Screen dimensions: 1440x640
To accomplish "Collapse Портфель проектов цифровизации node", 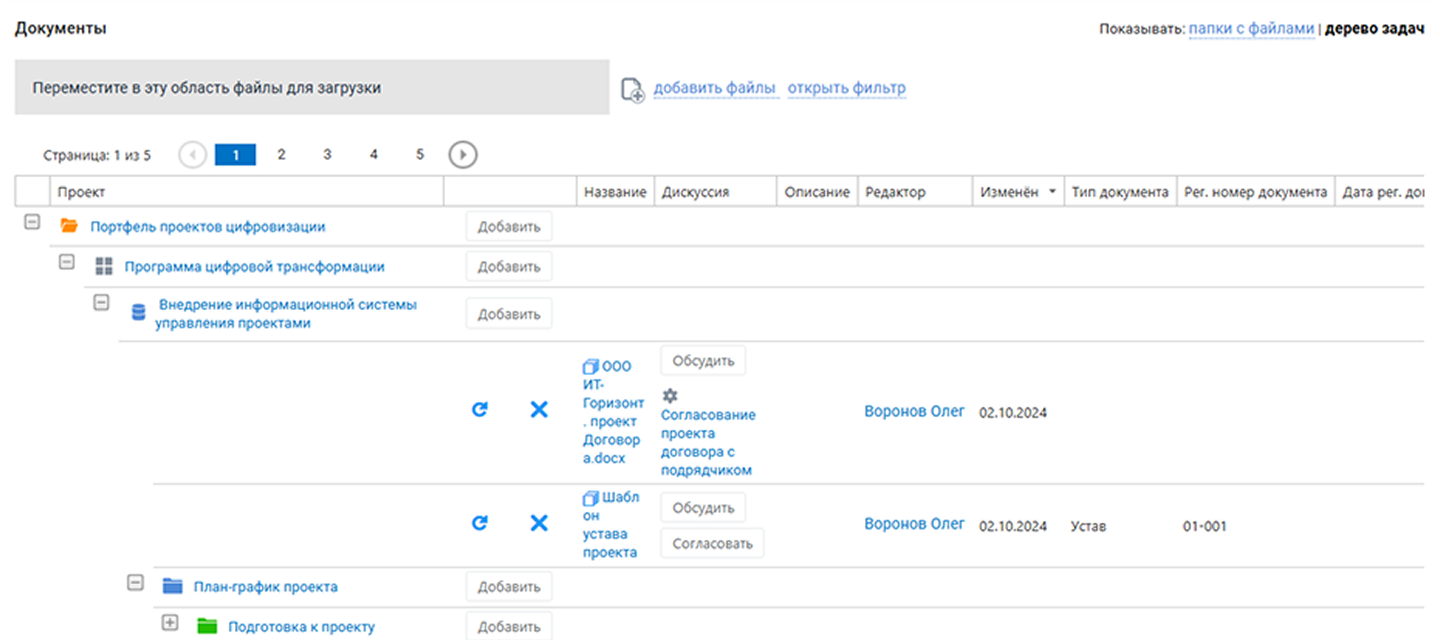I will point(32,225).
